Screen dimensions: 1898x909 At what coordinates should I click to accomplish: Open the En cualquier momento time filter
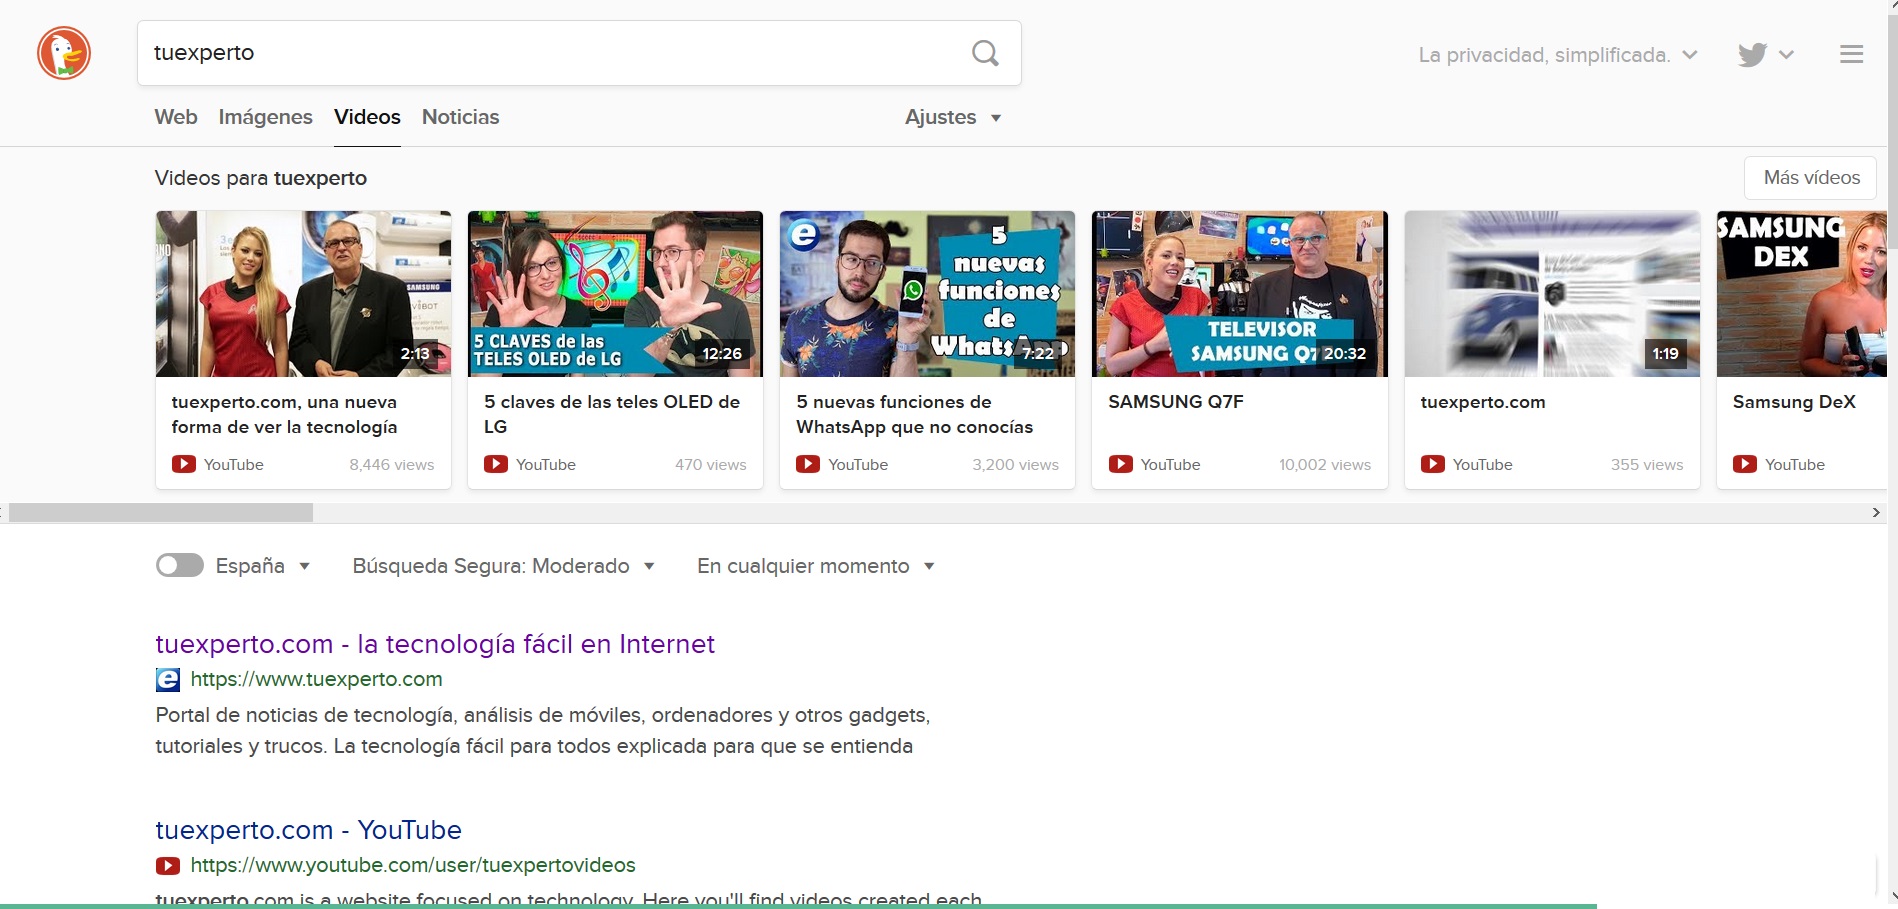click(x=815, y=566)
